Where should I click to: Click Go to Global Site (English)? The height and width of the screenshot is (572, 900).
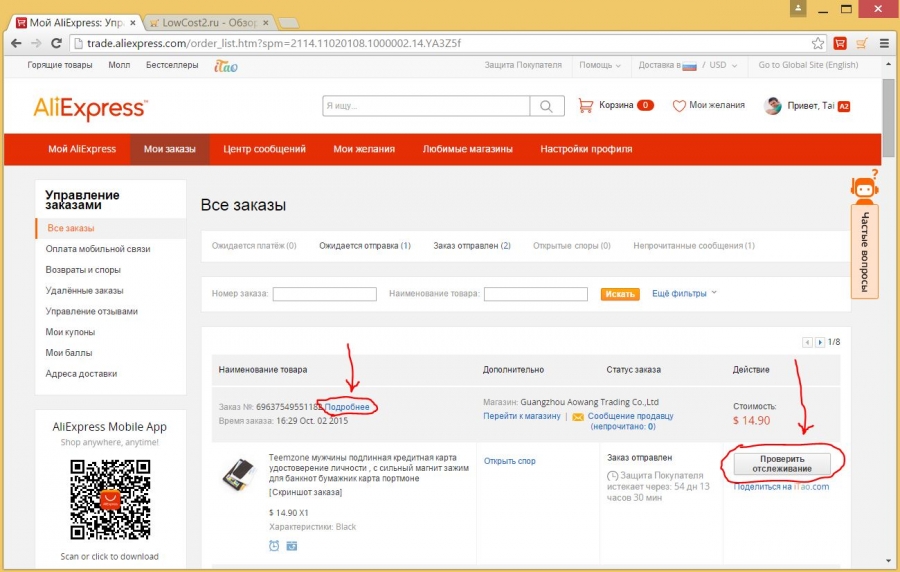tap(808, 65)
